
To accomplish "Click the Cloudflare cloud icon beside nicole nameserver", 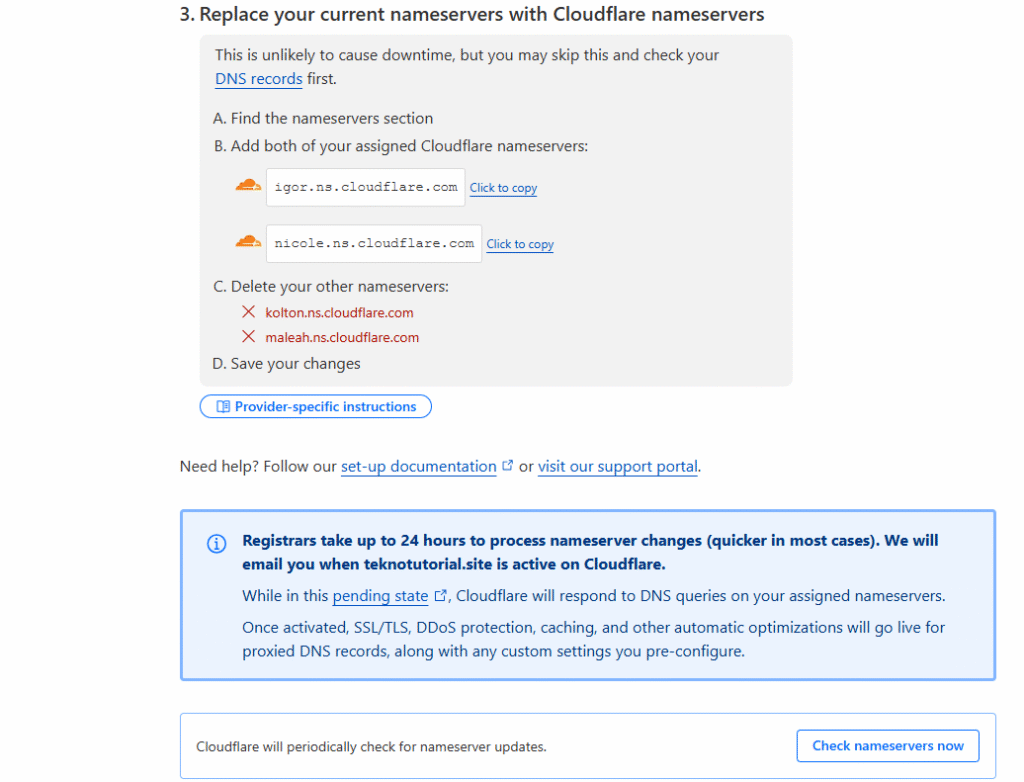I will pyautogui.click(x=248, y=242).
